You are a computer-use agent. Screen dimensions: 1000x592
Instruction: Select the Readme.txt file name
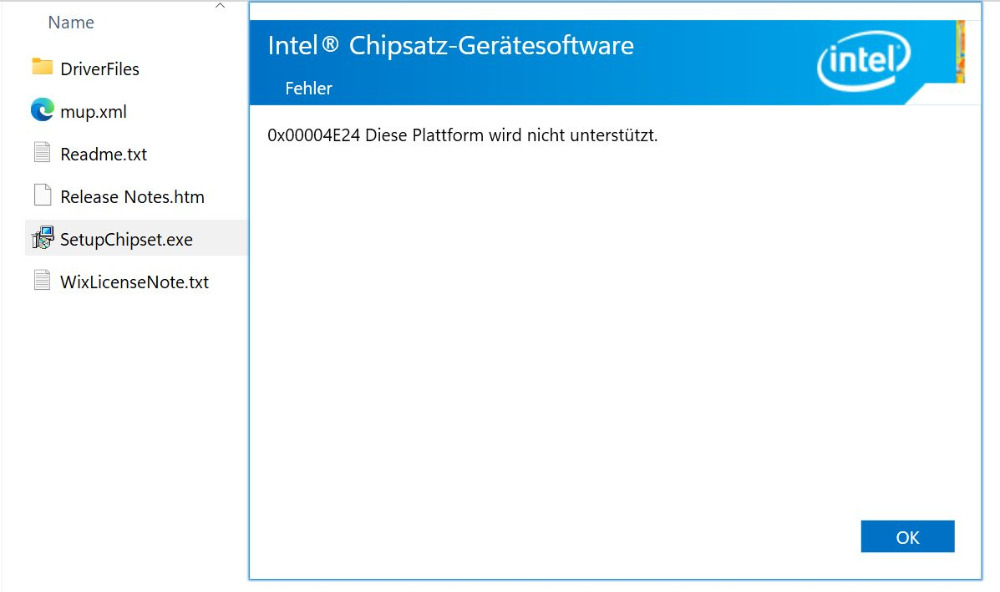(x=104, y=155)
